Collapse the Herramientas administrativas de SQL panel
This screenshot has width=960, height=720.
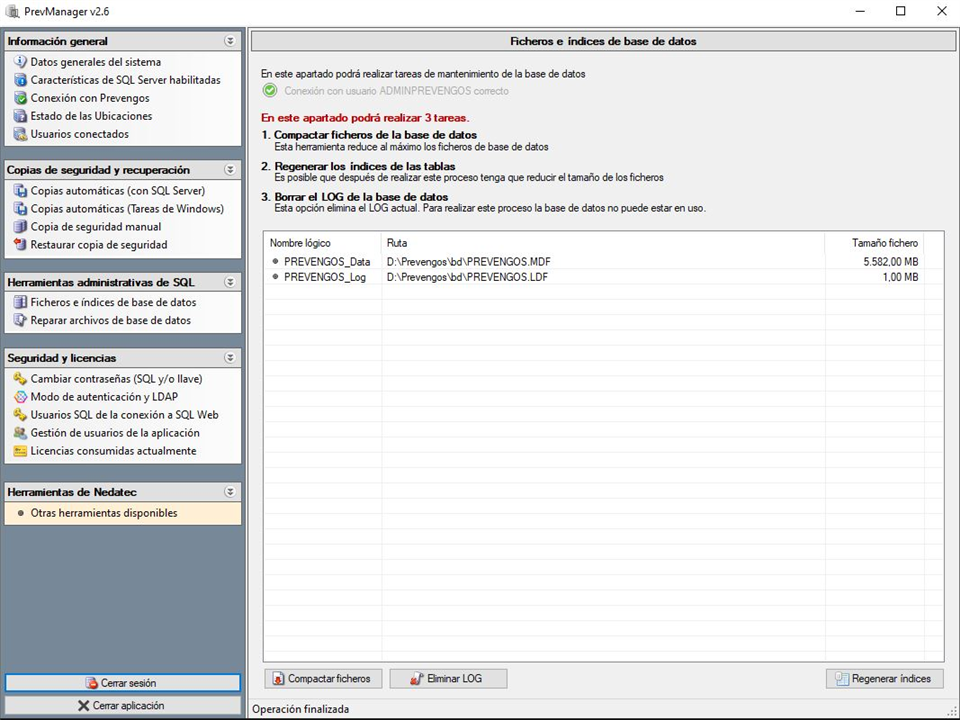(x=230, y=283)
